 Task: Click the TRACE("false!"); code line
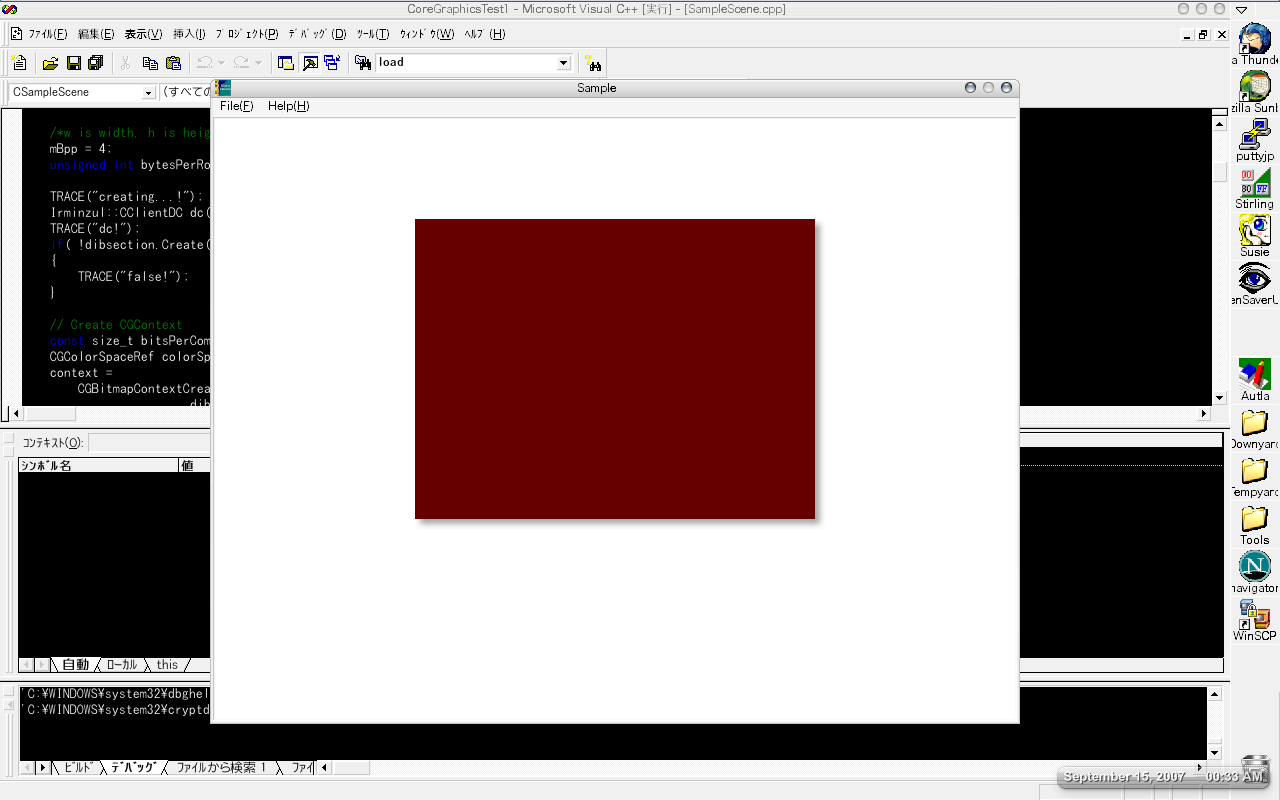pos(133,277)
